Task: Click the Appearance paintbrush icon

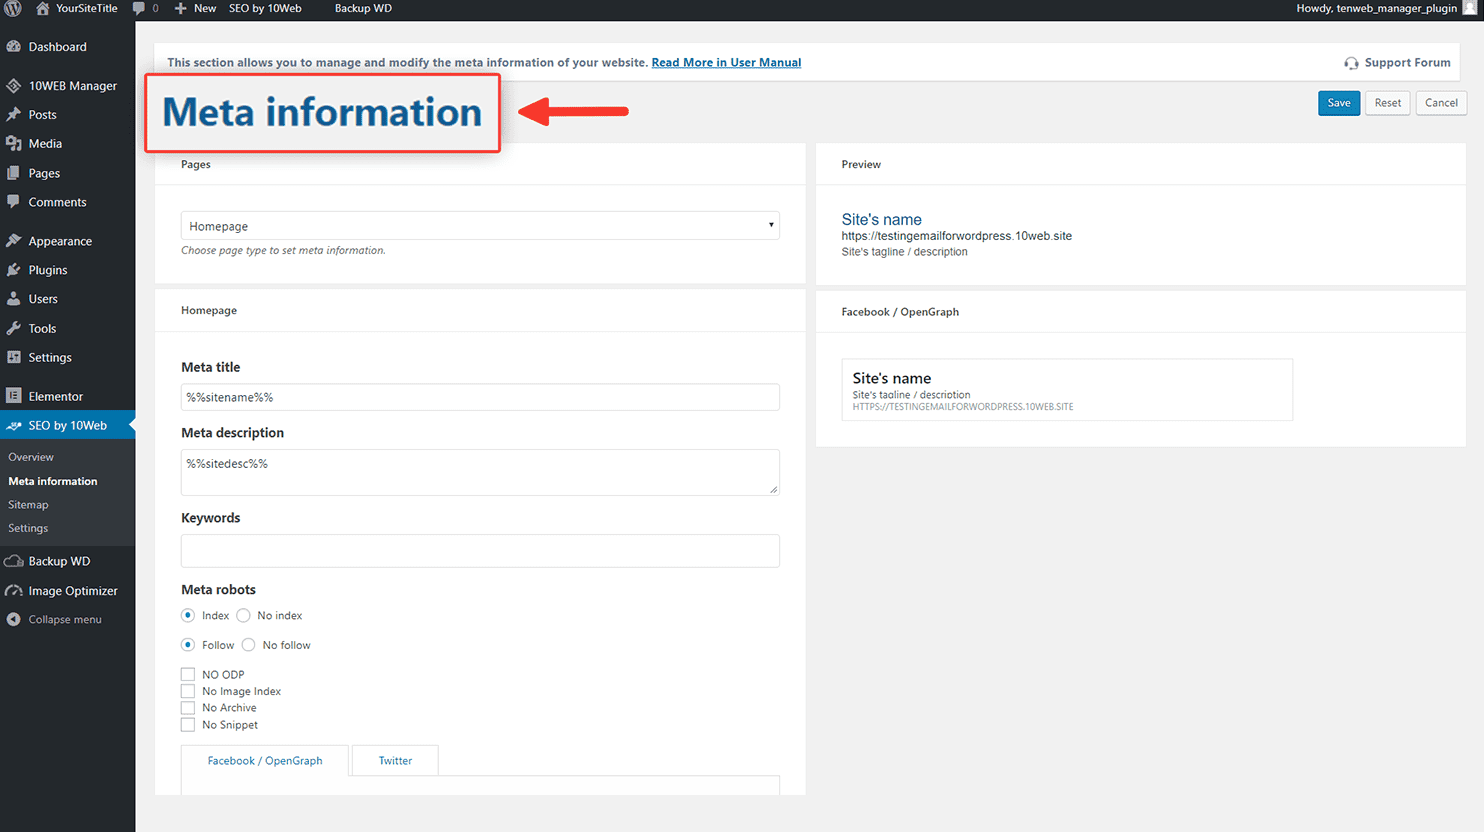Action: click(14, 241)
